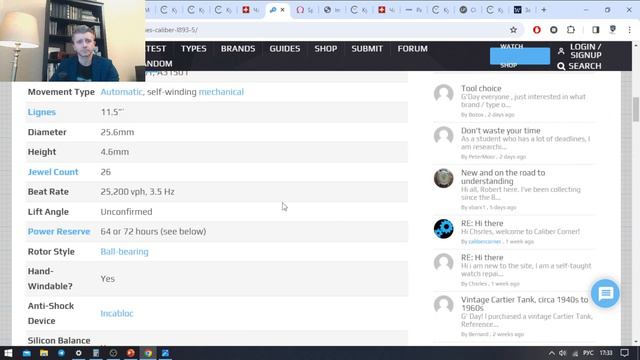Open the volume control in tray
Viewport: 640px width, 360px height.
point(562,353)
